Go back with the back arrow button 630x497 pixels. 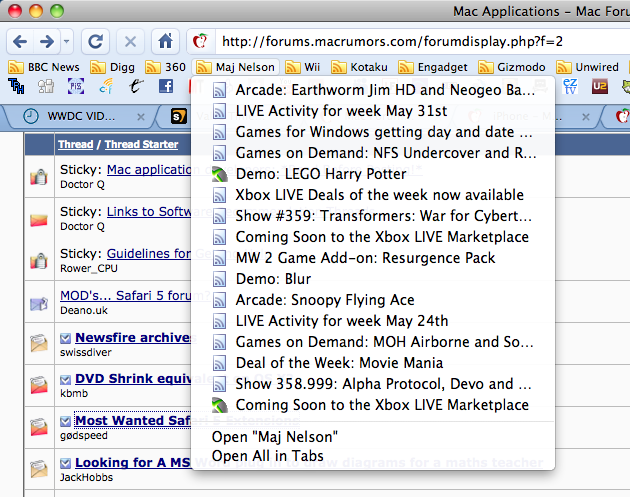pyautogui.click(x=20, y=41)
